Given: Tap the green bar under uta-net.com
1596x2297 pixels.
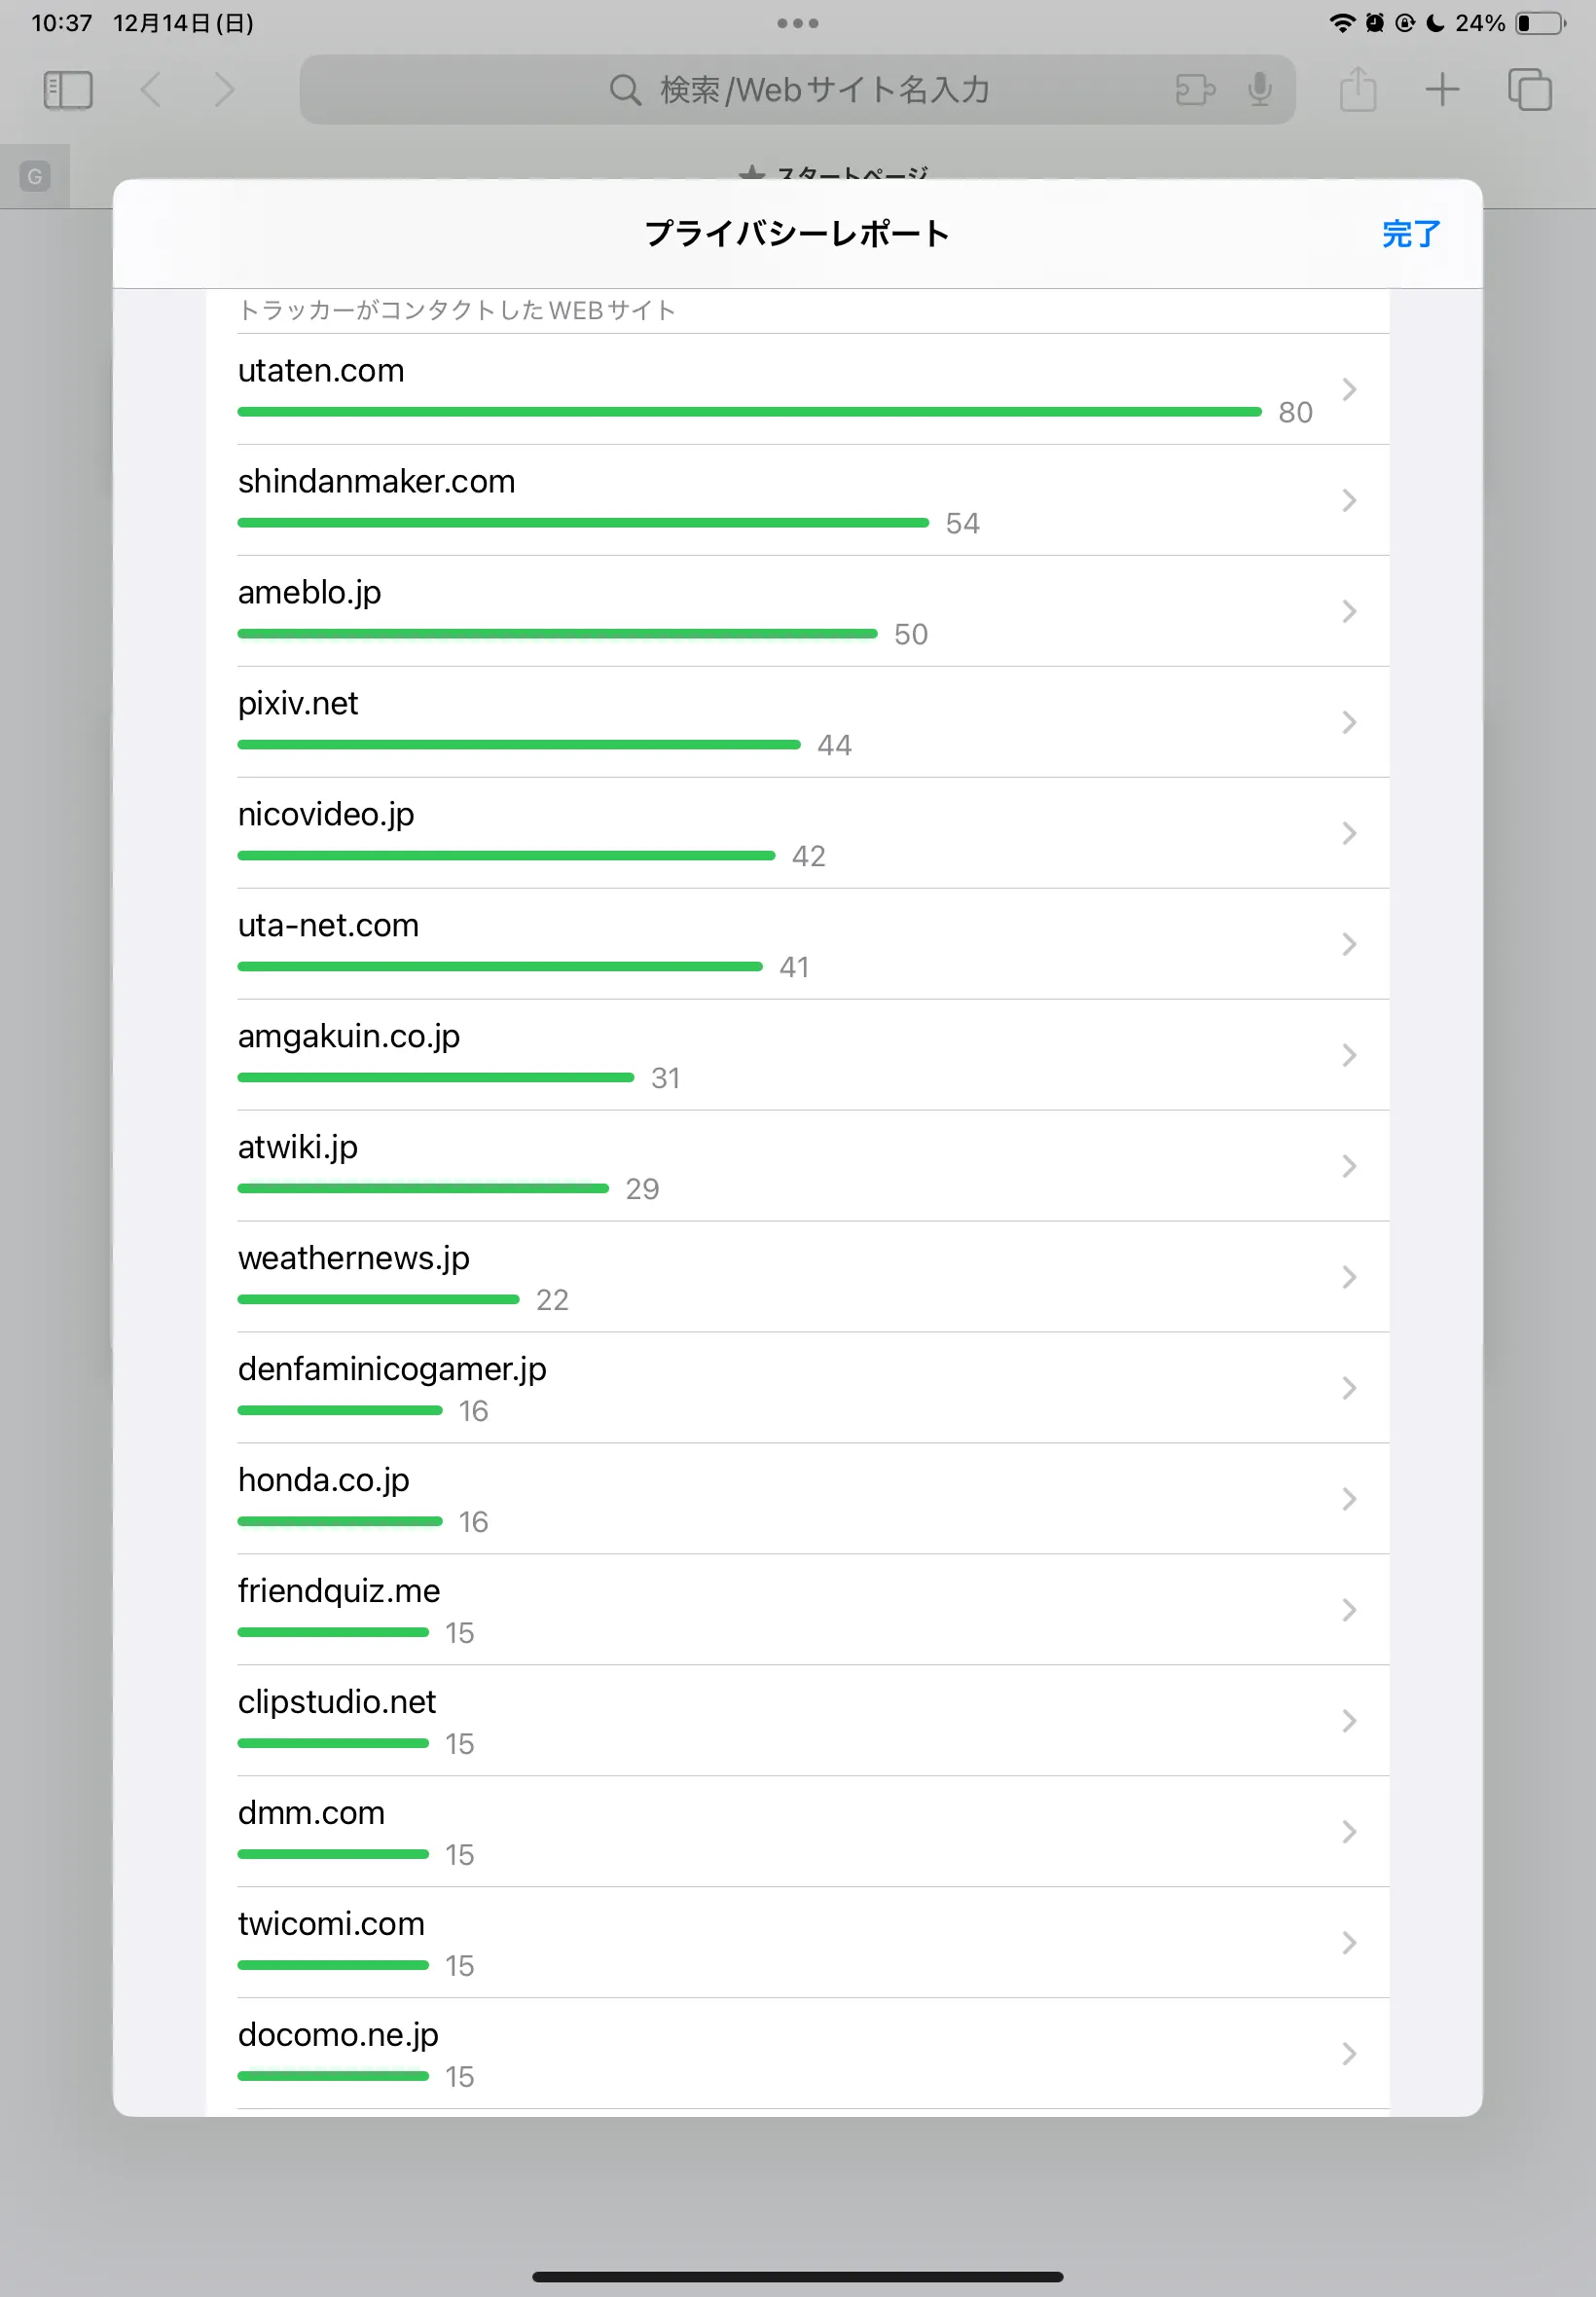Looking at the screenshot, I should [x=500, y=966].
